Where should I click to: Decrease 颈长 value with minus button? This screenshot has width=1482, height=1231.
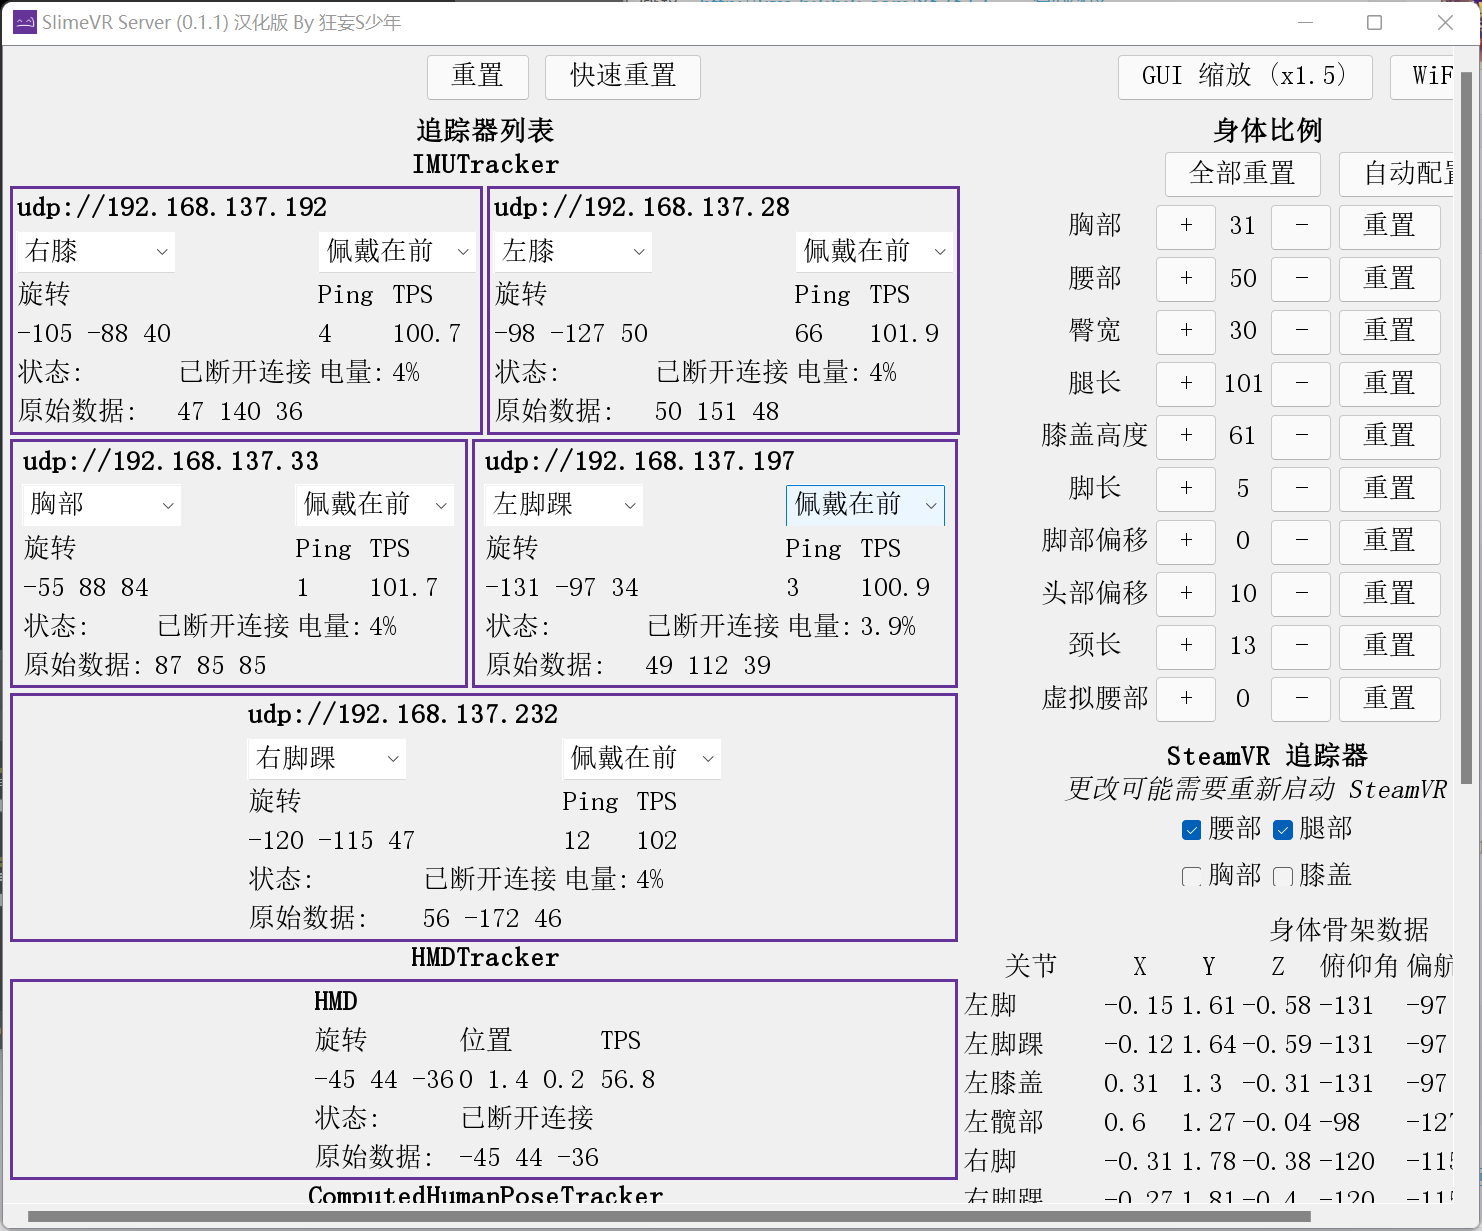[x=1301, y=646]
